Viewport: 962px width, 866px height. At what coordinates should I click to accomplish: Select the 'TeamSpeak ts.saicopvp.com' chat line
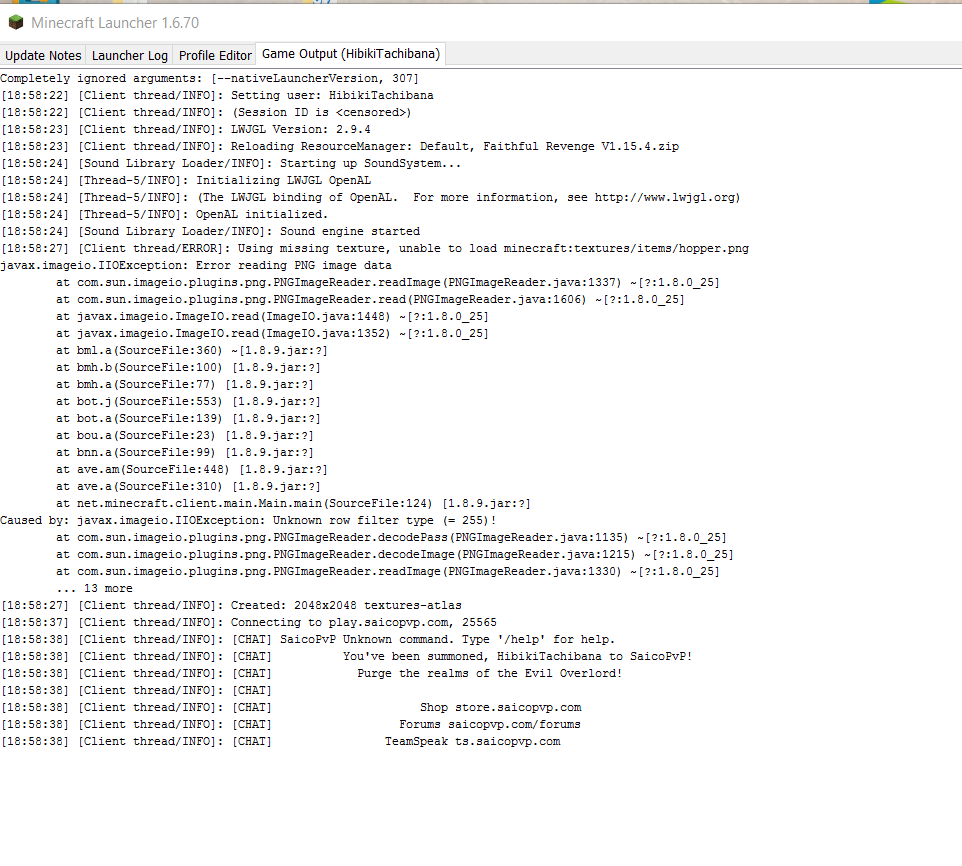(x=280, y=741)
